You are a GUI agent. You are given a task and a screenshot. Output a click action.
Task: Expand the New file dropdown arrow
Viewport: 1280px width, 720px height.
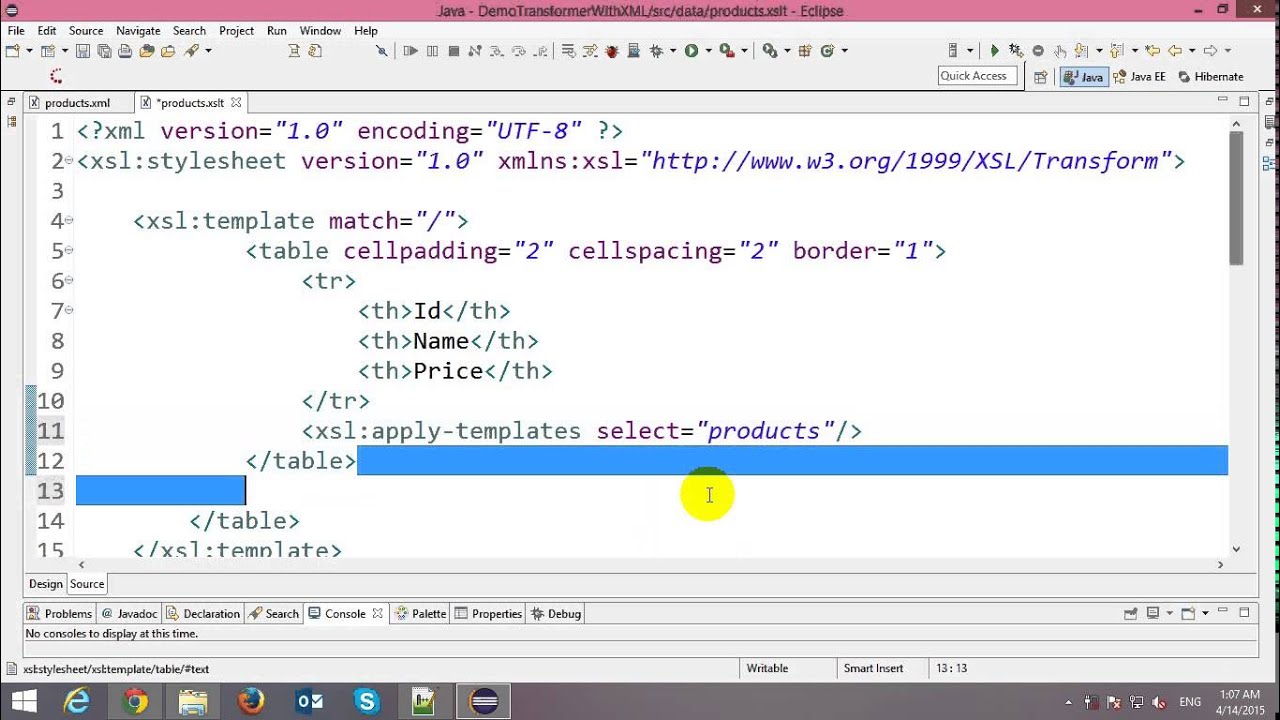click(x=29, y=50)
